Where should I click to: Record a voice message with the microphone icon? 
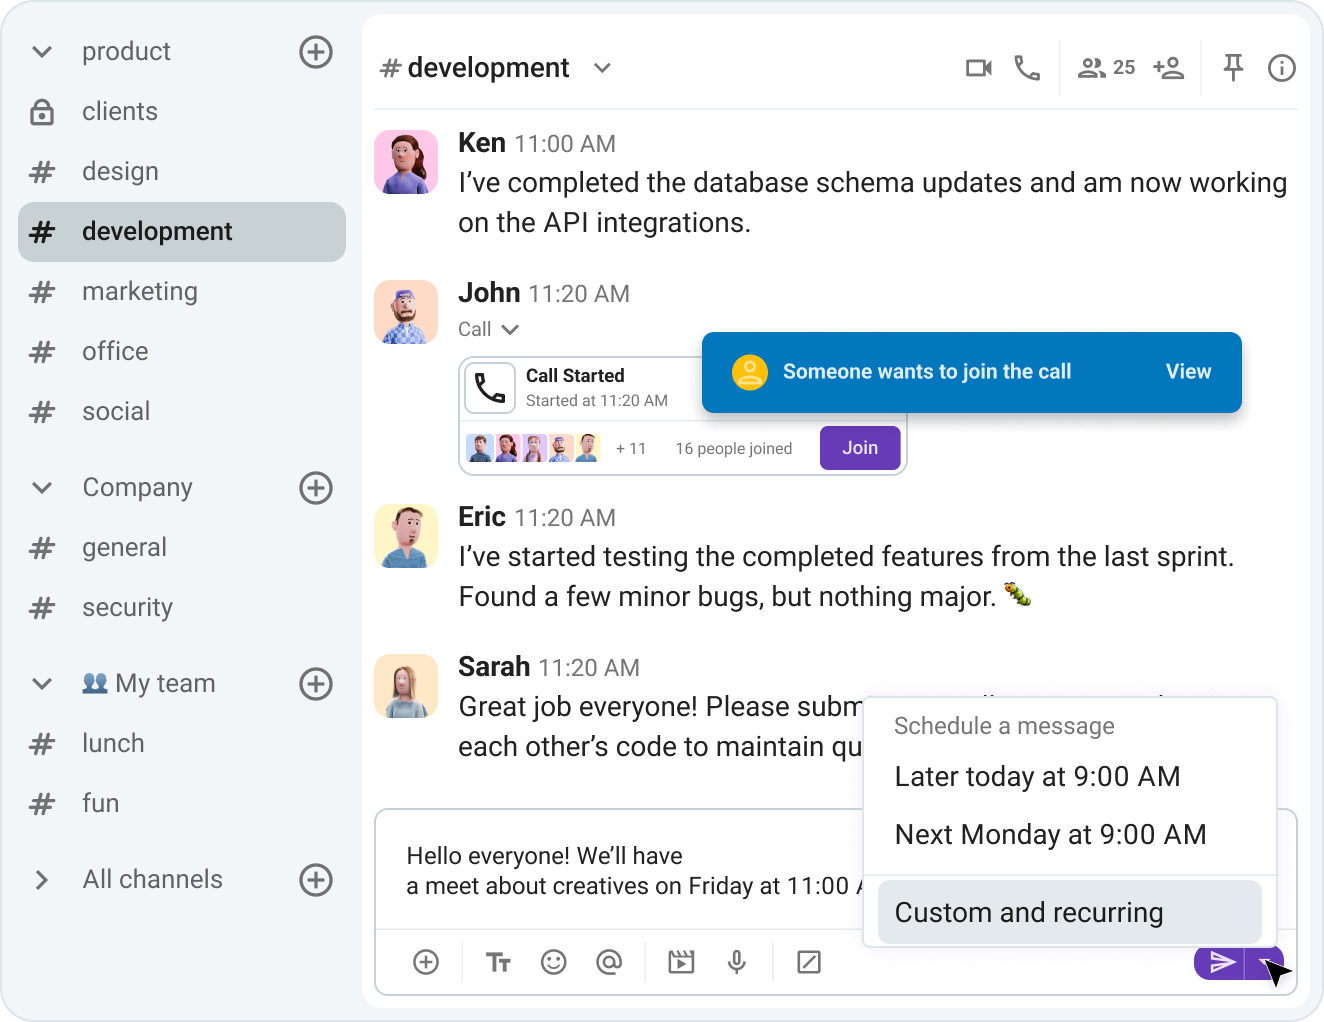pyautogui.click(x=737, y=962)
